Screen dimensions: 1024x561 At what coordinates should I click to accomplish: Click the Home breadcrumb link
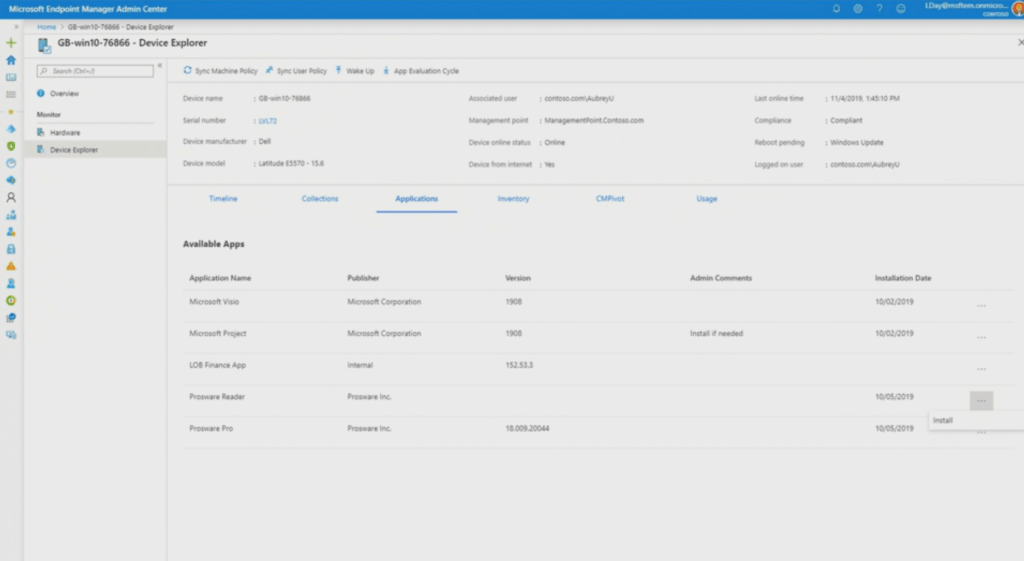pyautogui.click(x=46, y=27)
